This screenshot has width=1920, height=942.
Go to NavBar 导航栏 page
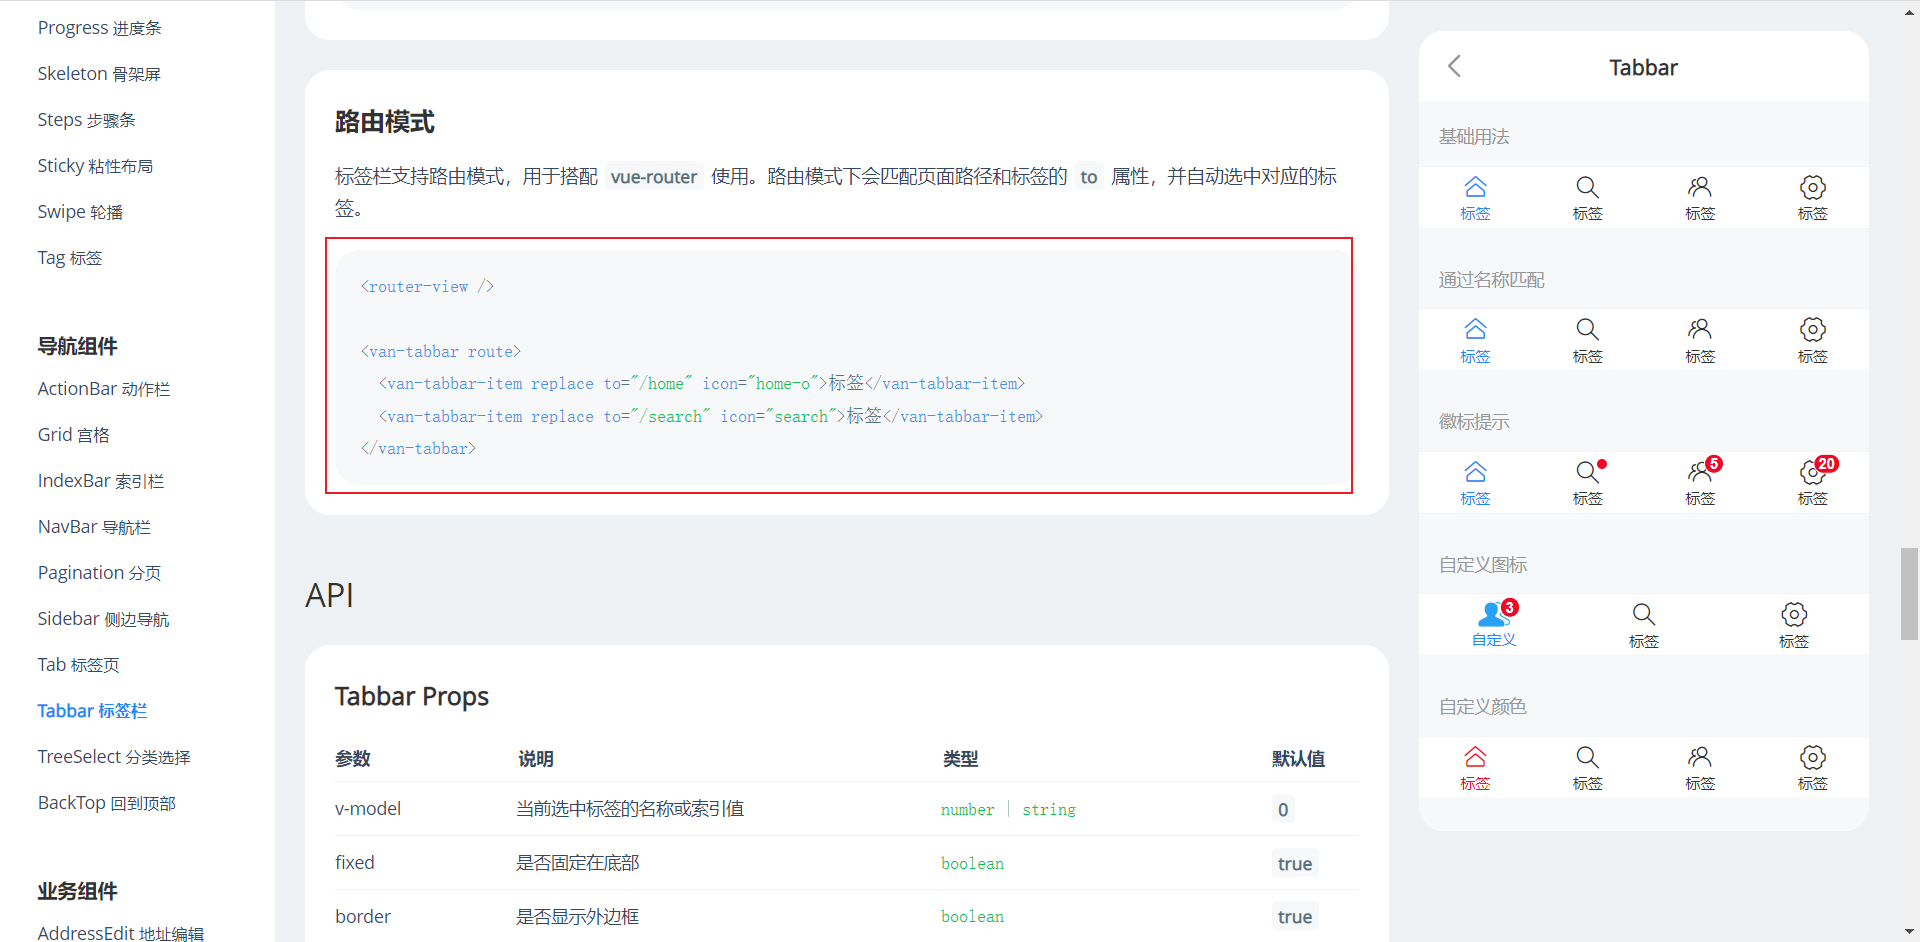[x=94, y=527]
